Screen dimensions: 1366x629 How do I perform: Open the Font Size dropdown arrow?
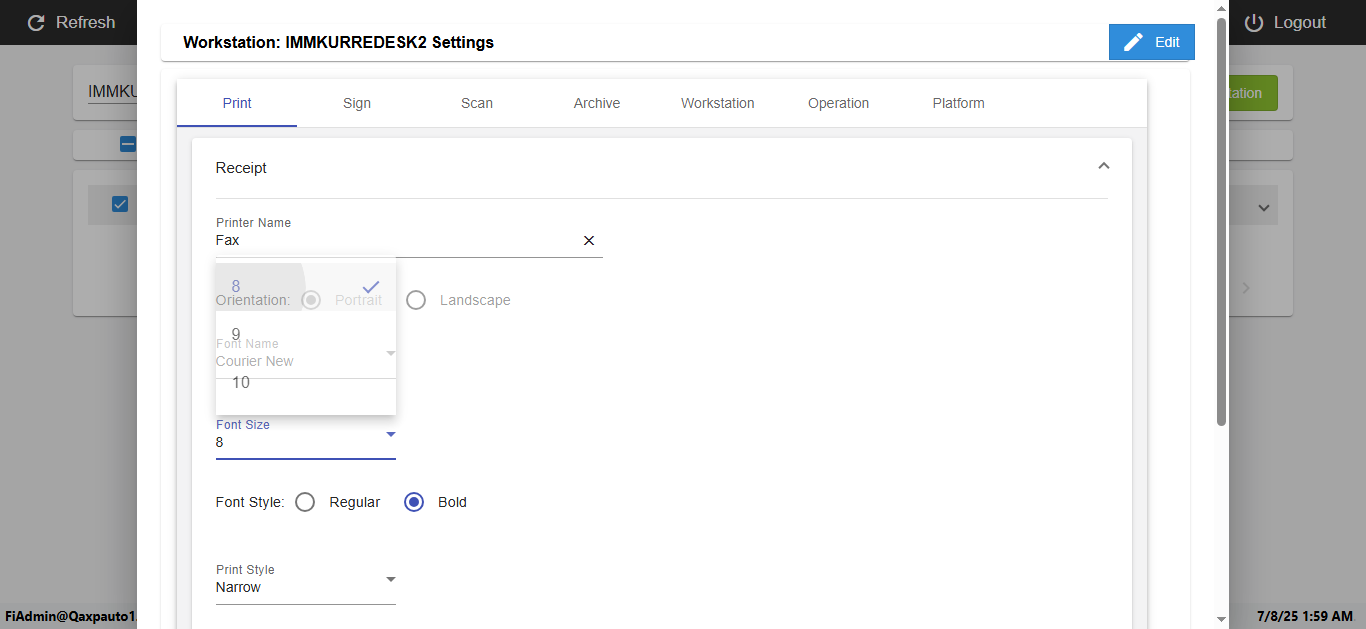click(x=391, y=434)
